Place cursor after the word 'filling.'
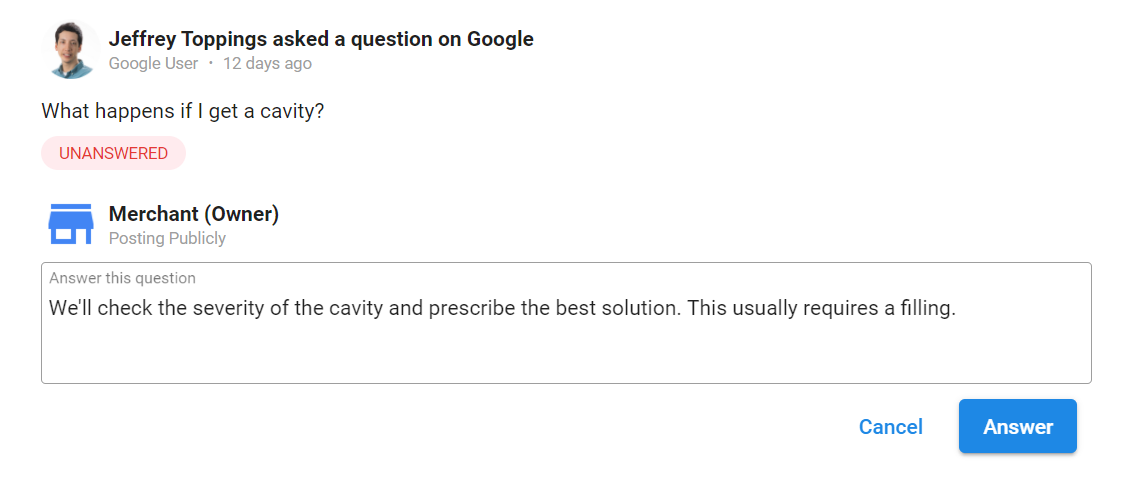 957,308
